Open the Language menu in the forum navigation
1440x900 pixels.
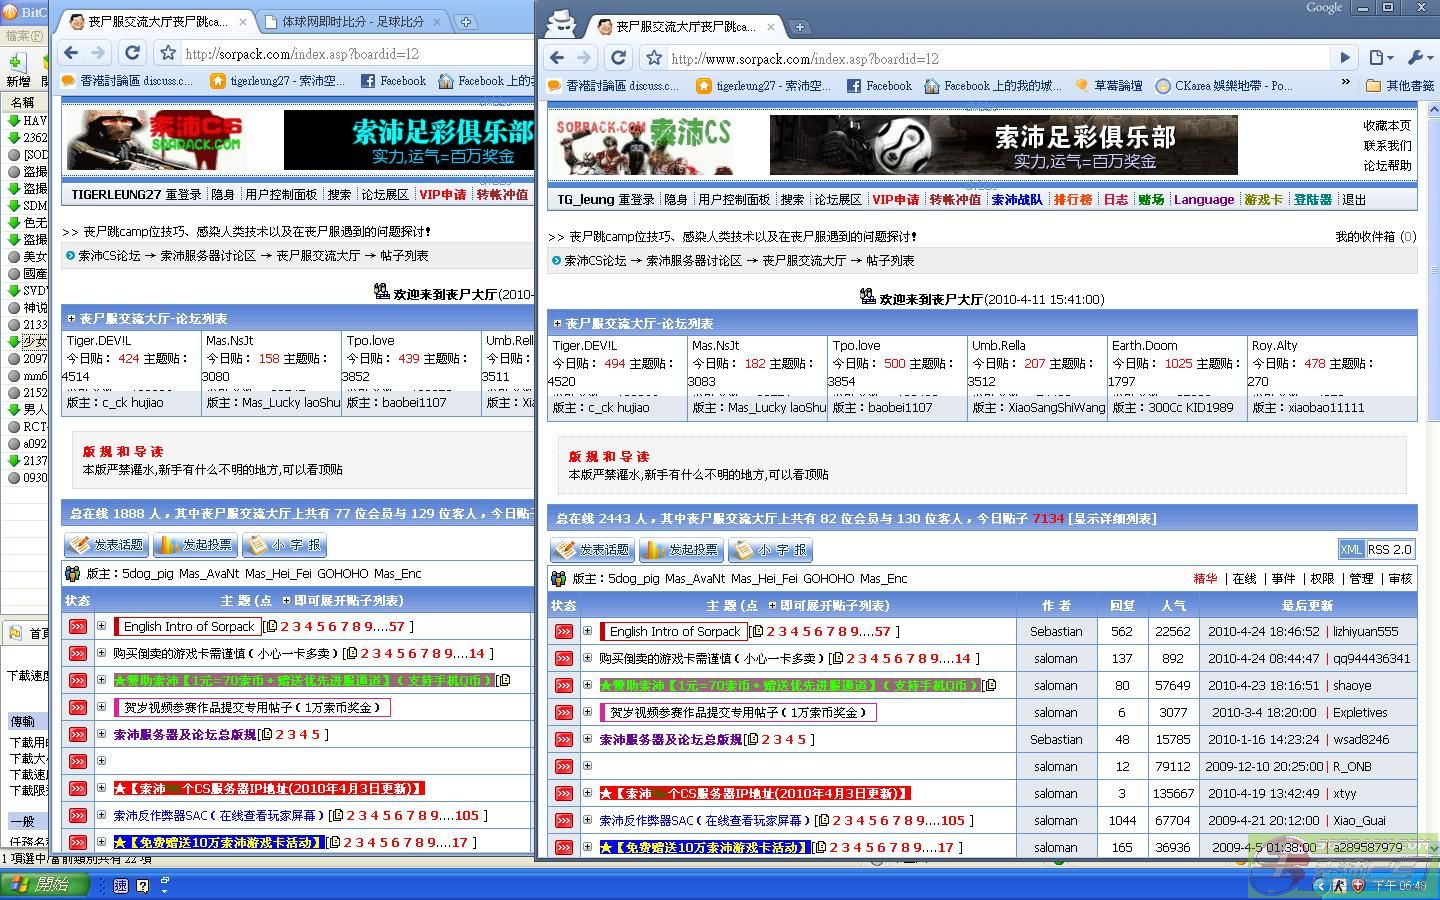(x=1203, y=200)
